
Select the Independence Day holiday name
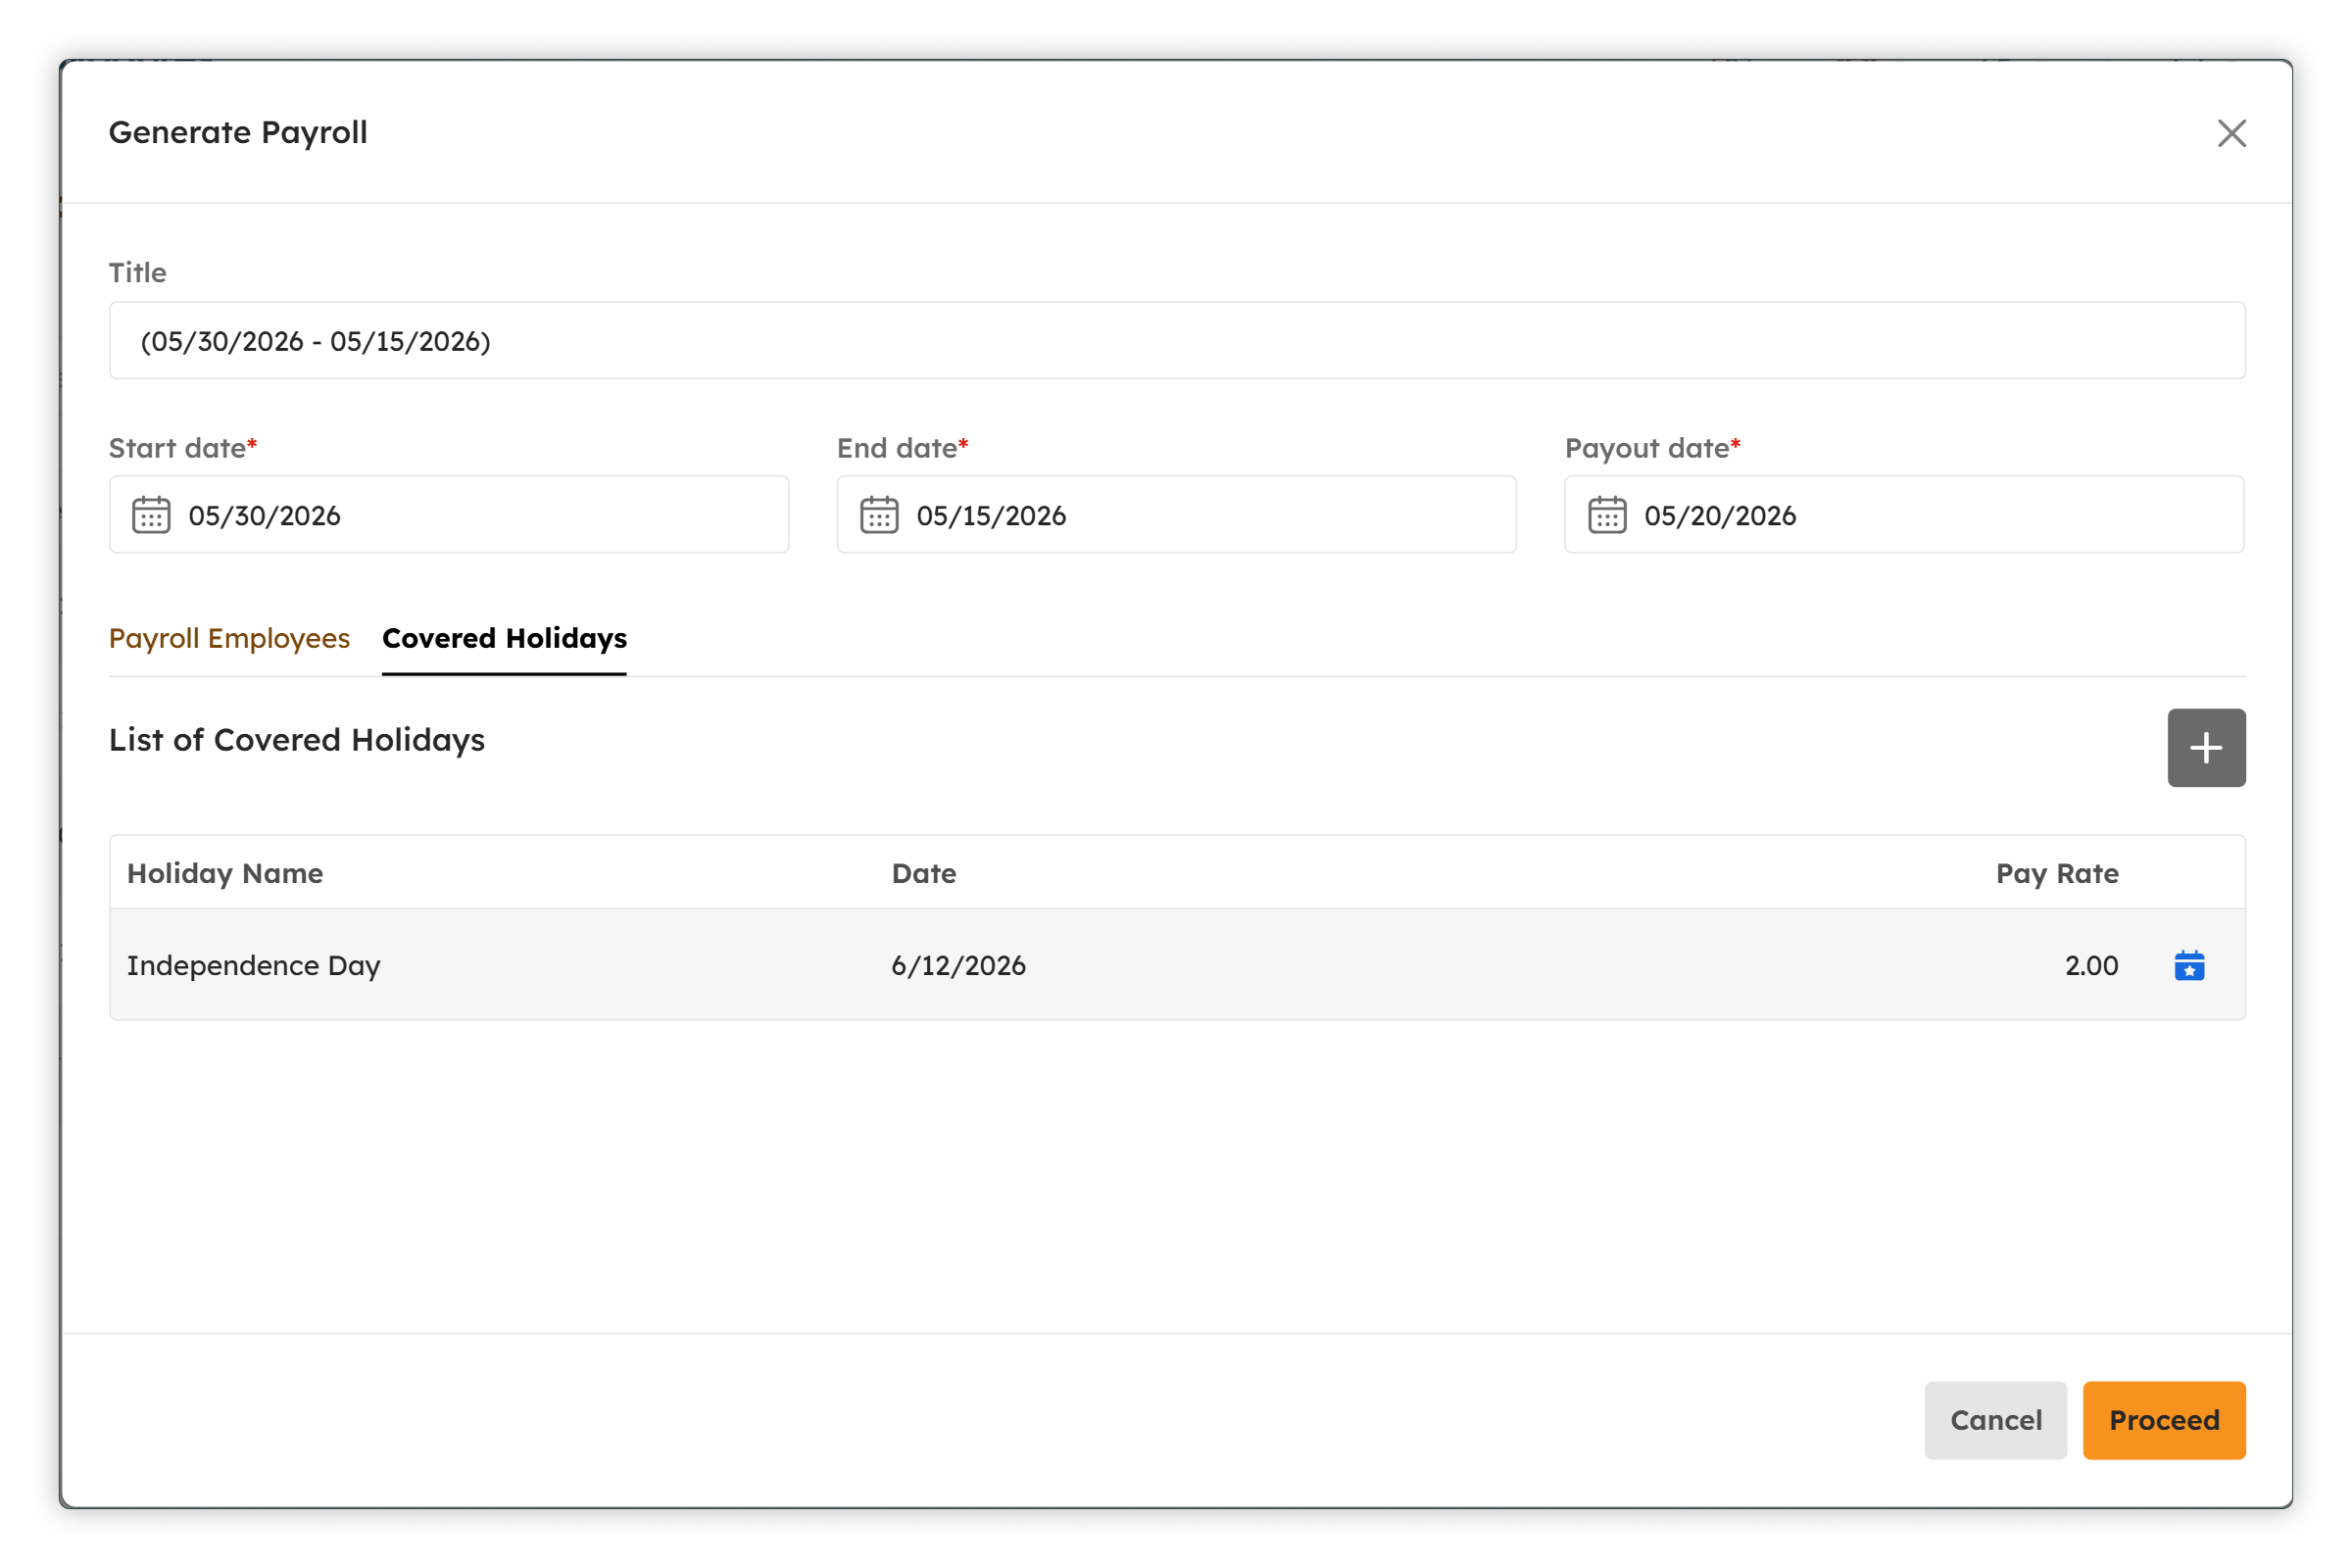click(254, 966)
